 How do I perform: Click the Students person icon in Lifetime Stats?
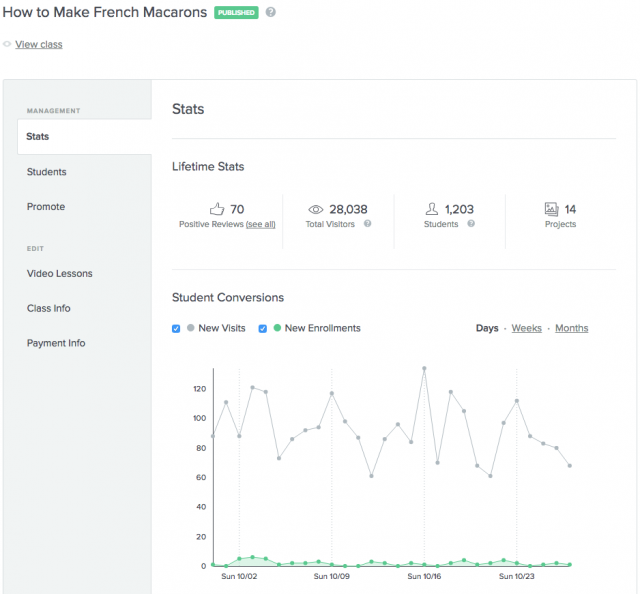pyautogui.click(x=432, y=209)
